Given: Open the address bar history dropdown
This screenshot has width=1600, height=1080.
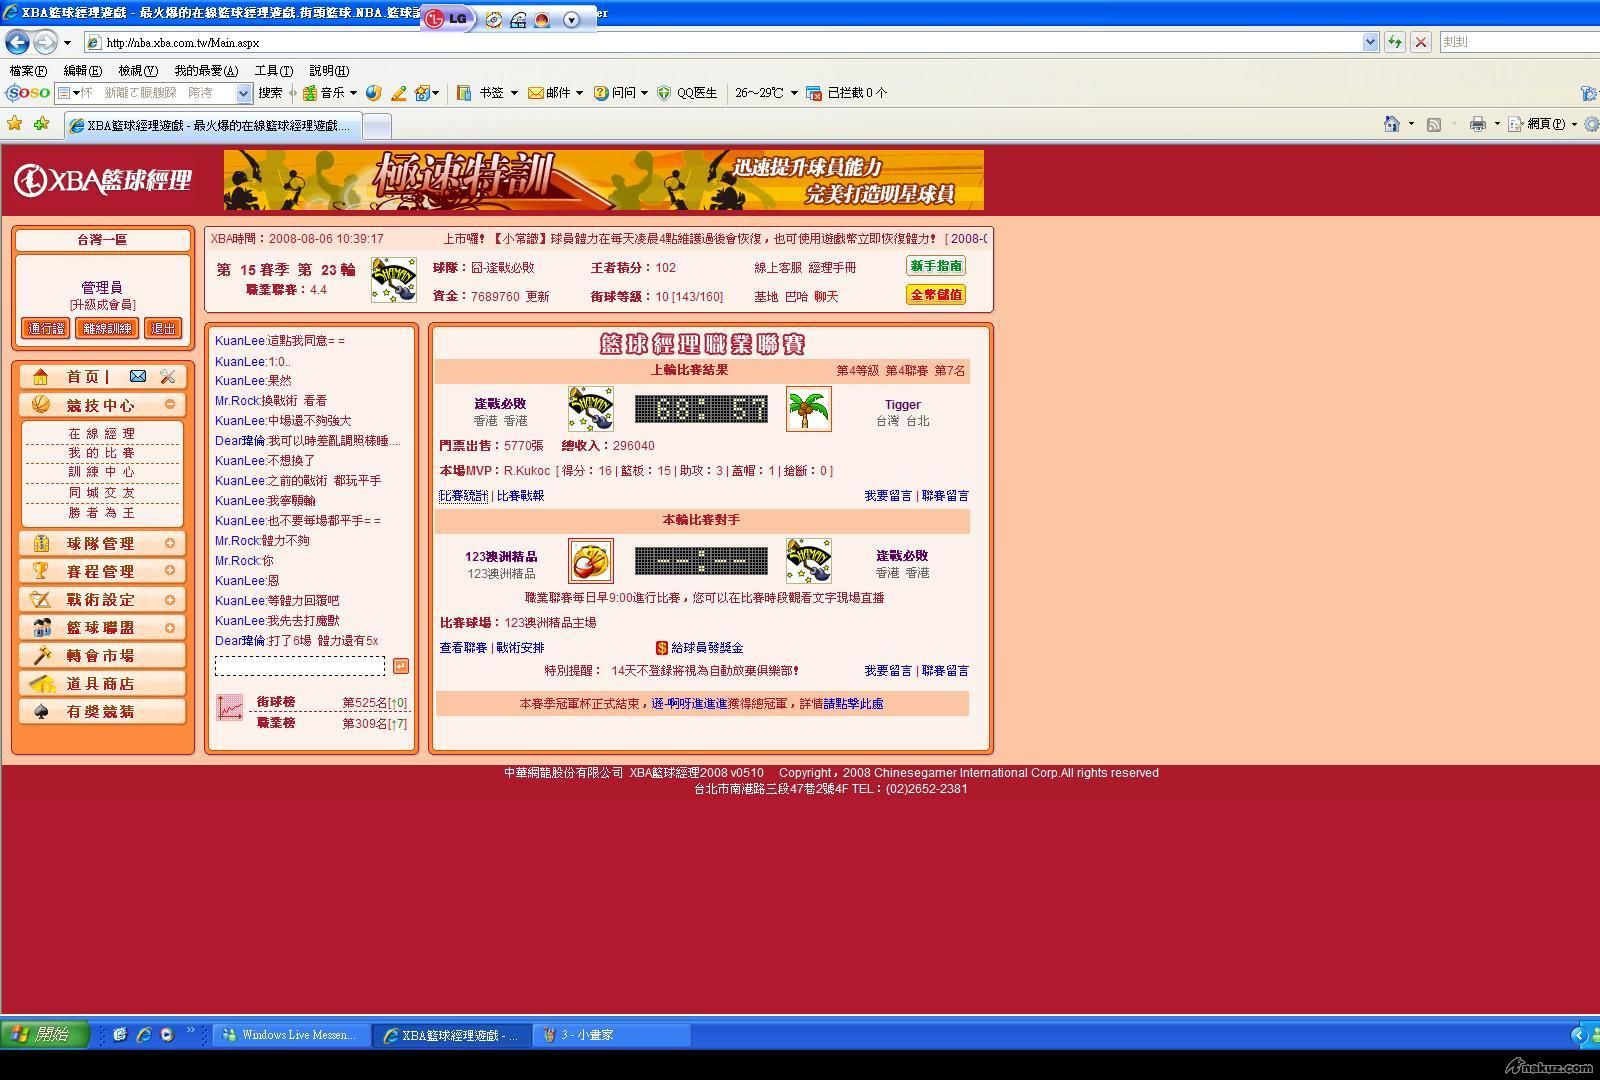Looking at the screenshot, I should tap(1370, 42).
